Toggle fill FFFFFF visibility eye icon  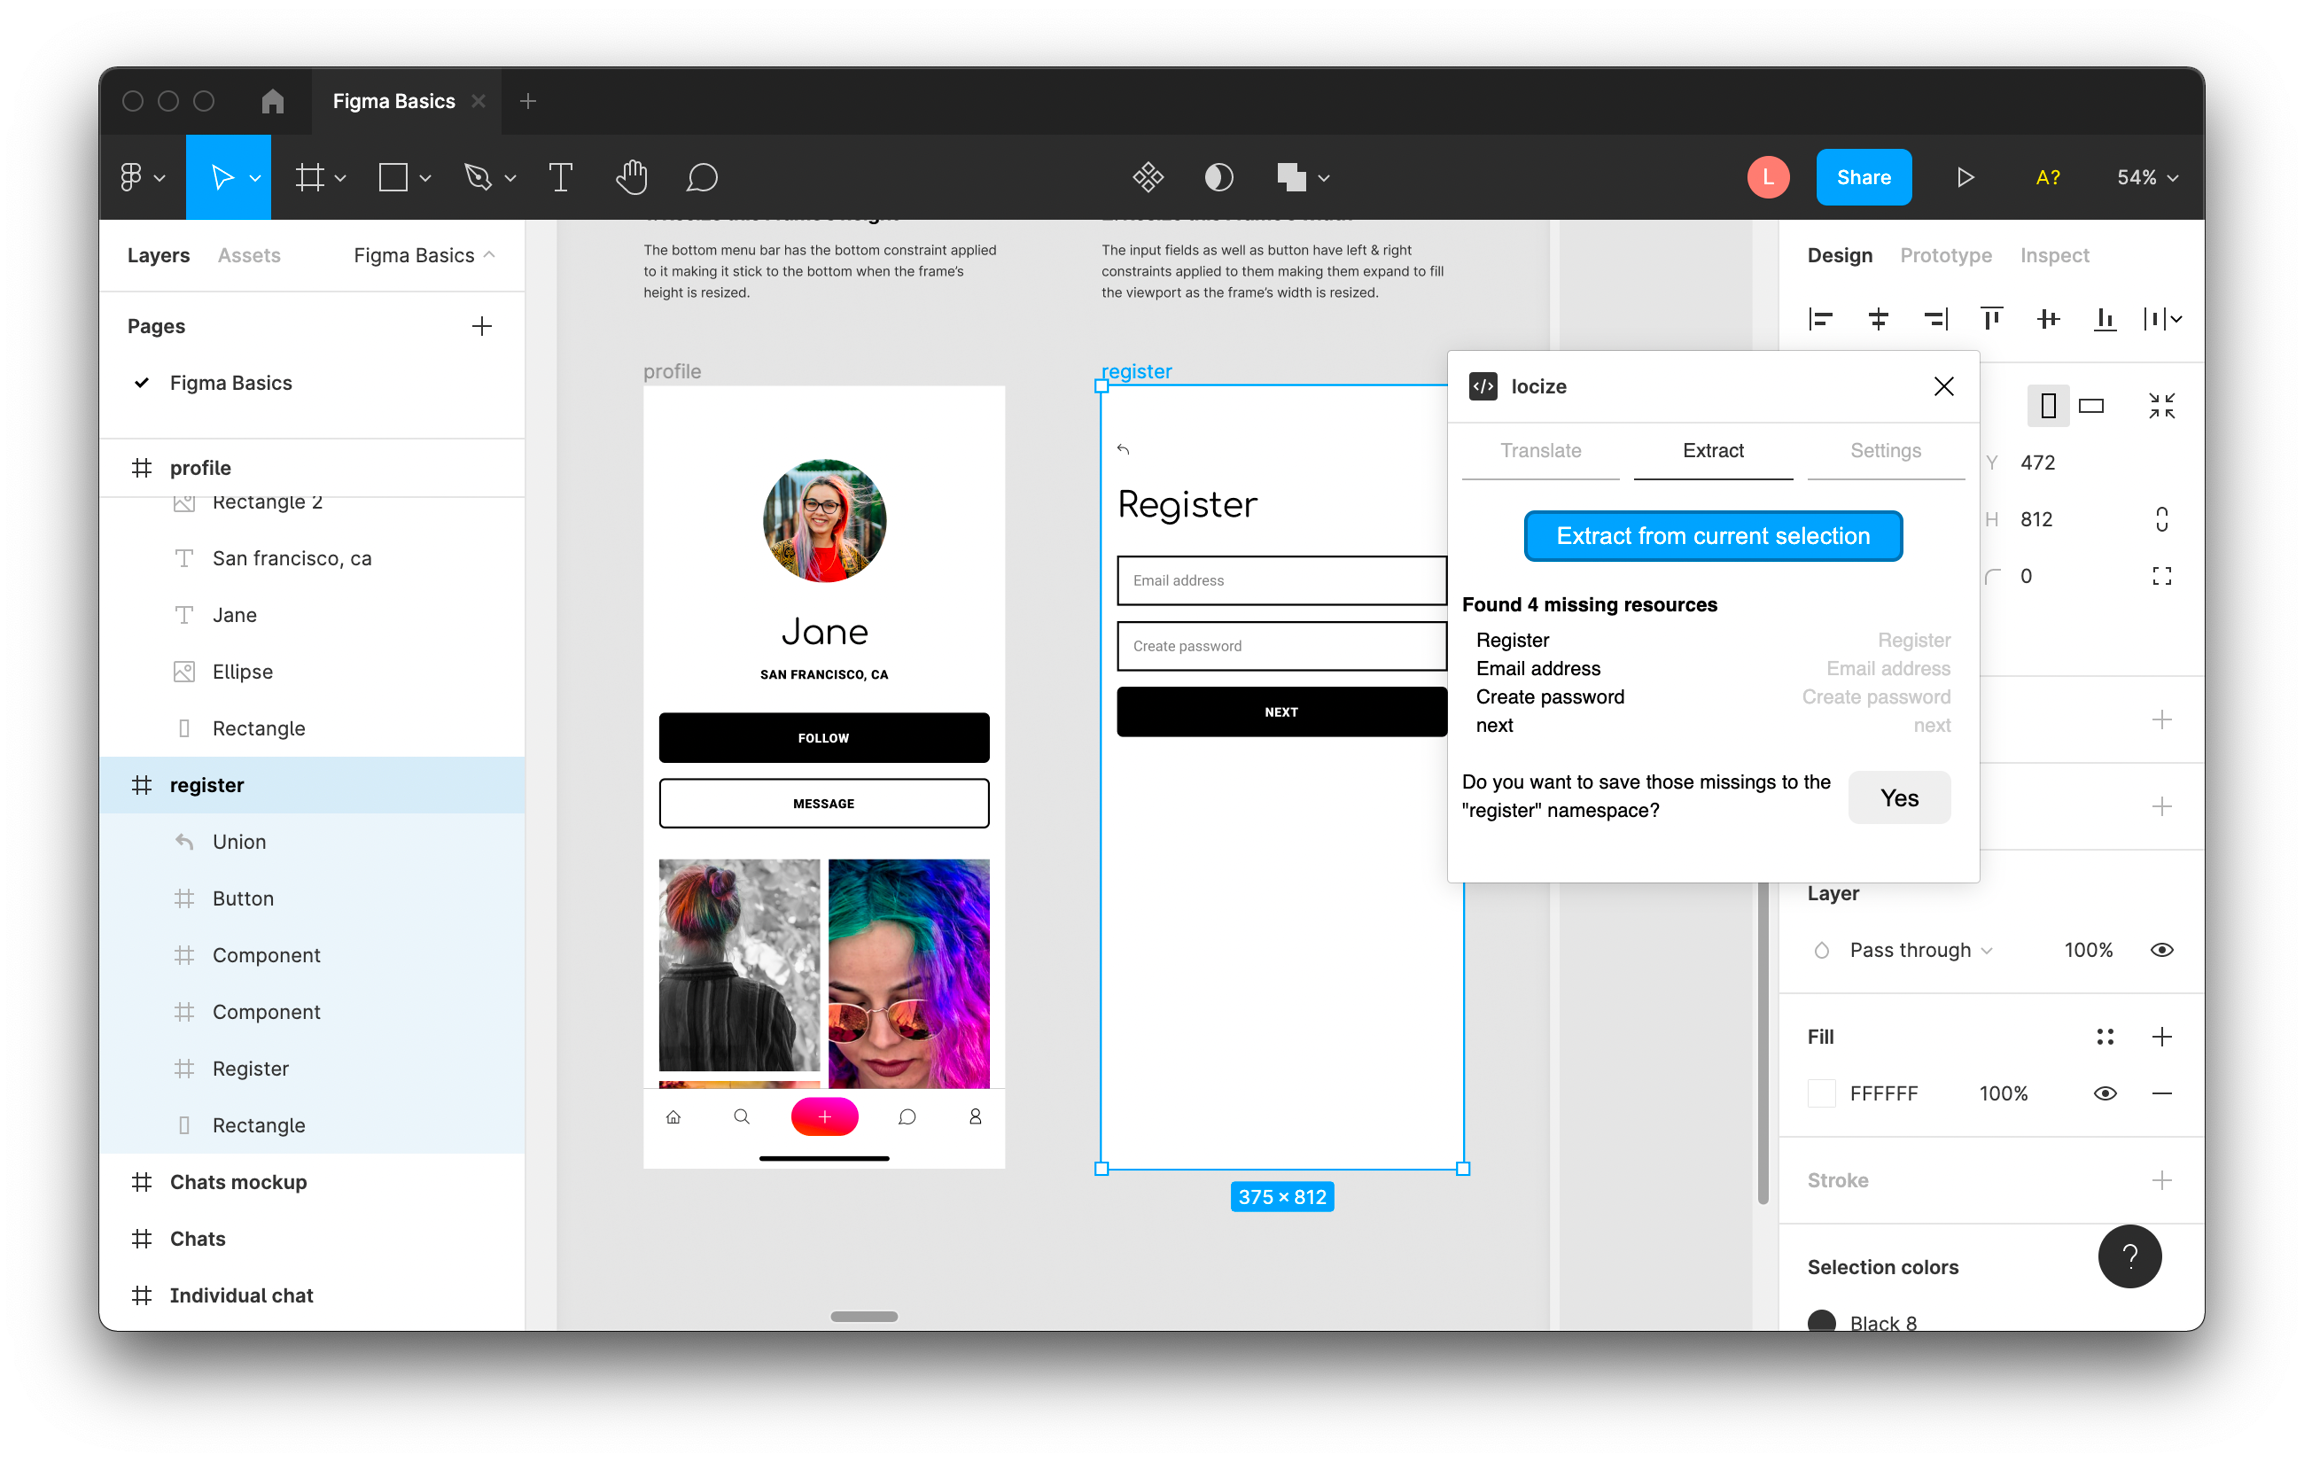2104,1093
